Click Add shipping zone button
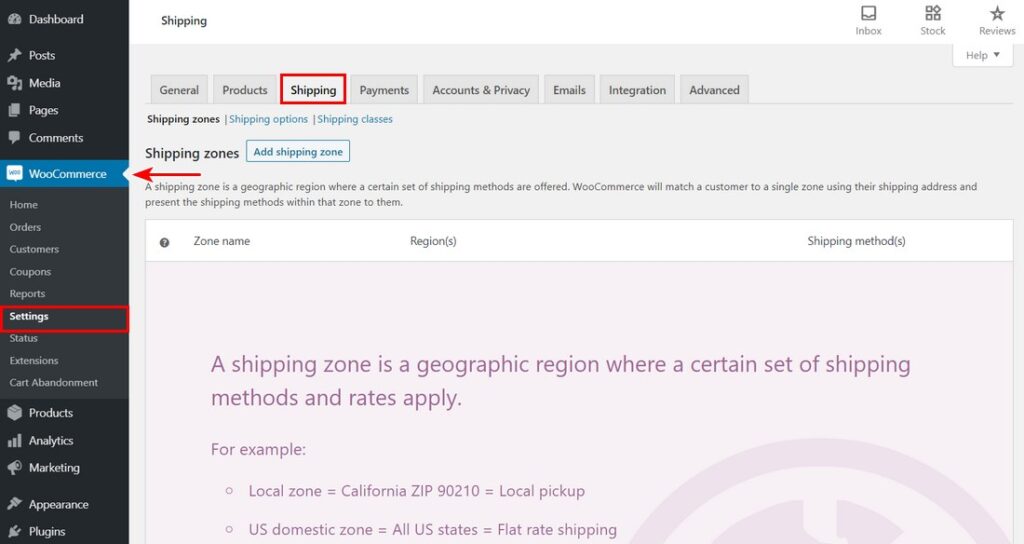The width and height of the screenshot is (1024, 544). (298, 152)
